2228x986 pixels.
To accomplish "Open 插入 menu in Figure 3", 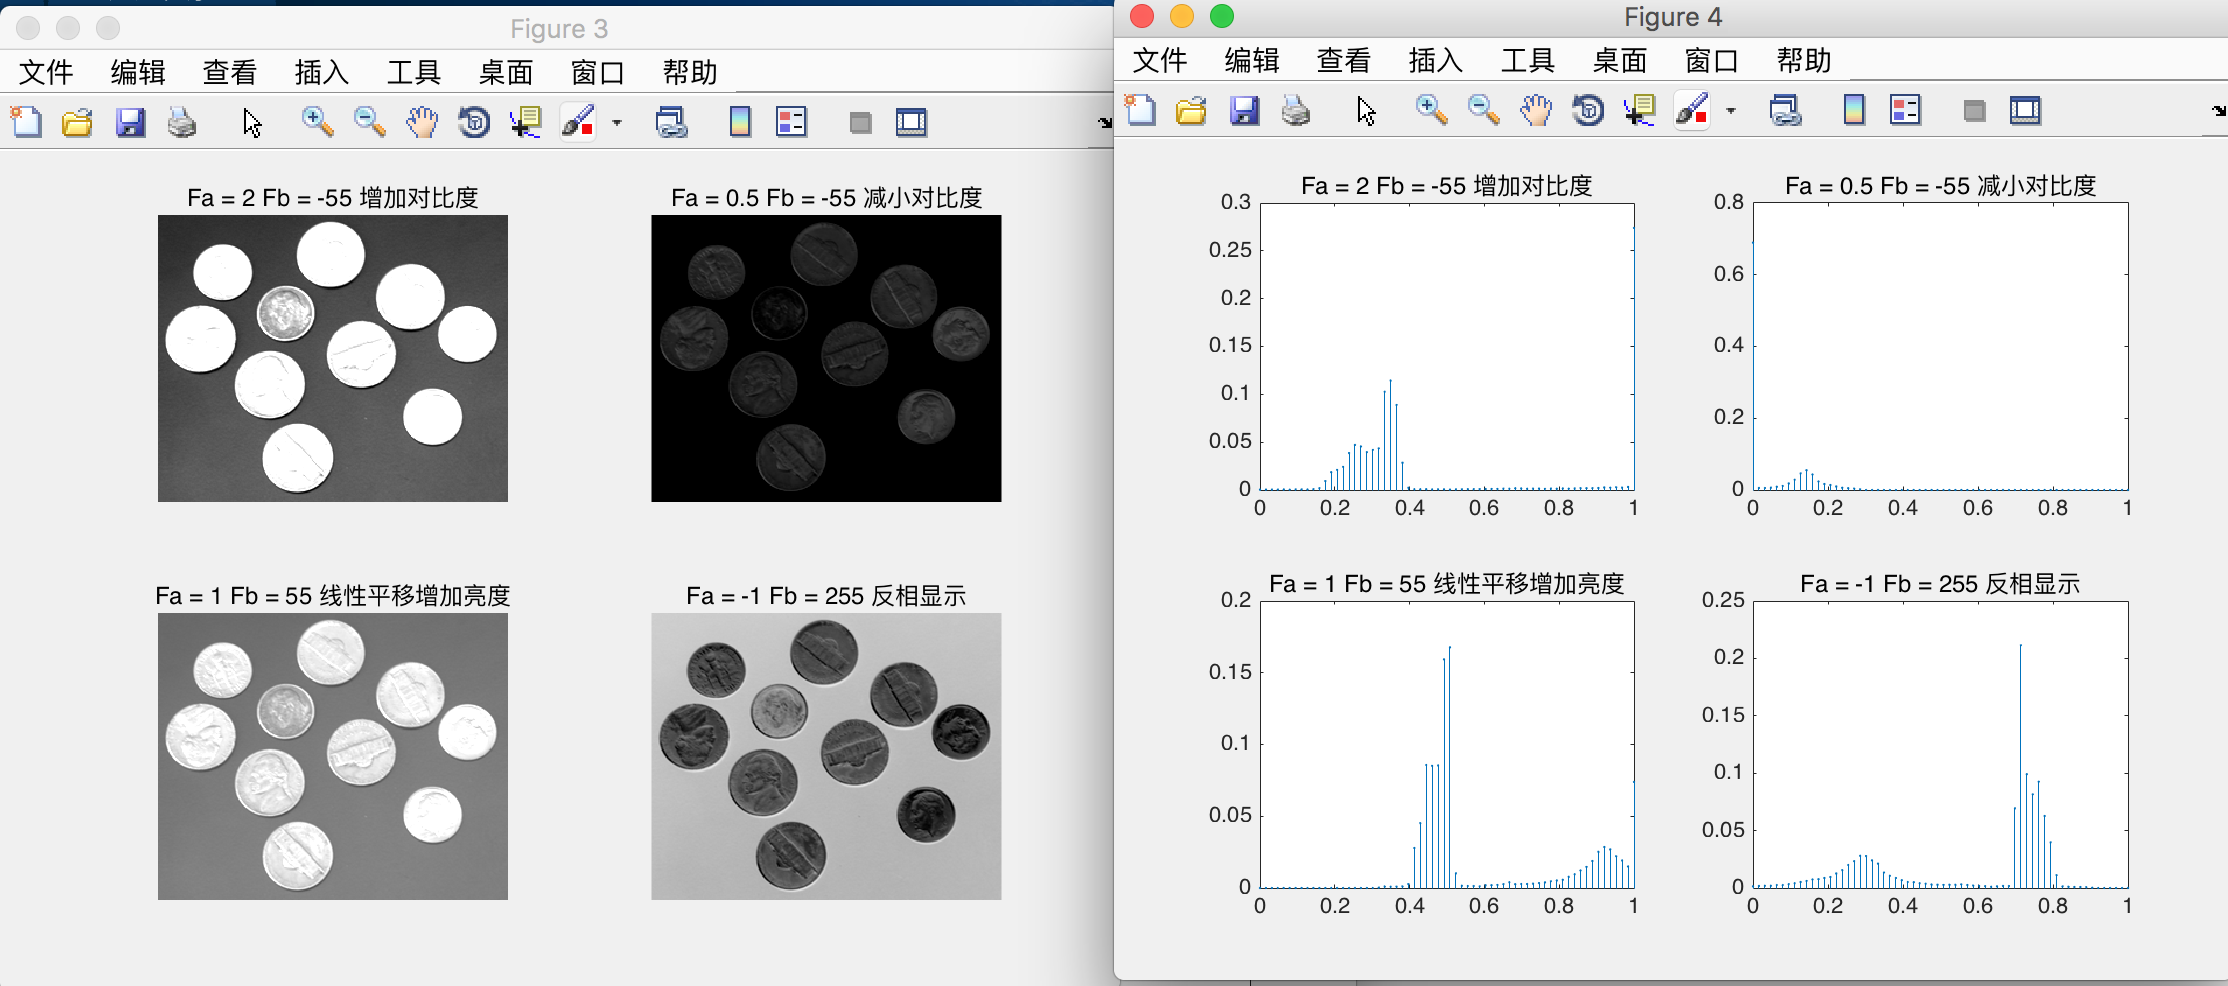I will 322,72.
